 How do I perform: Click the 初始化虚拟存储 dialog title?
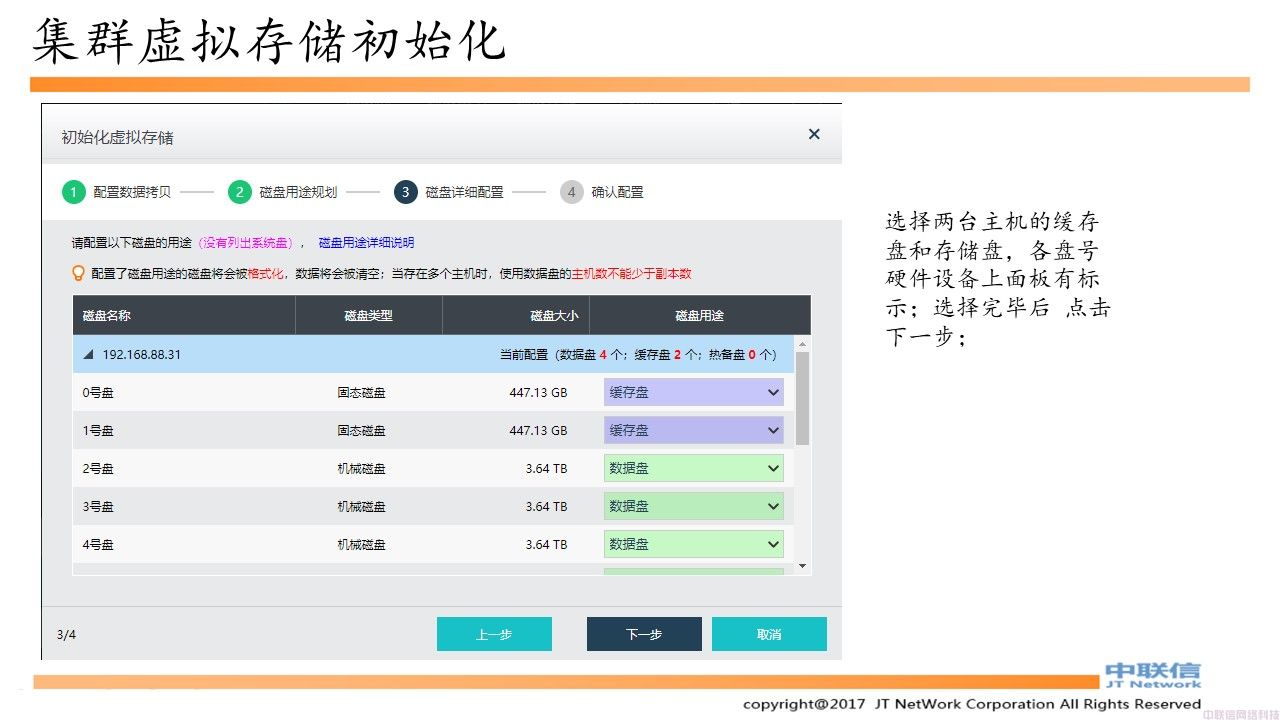[117, 137]
